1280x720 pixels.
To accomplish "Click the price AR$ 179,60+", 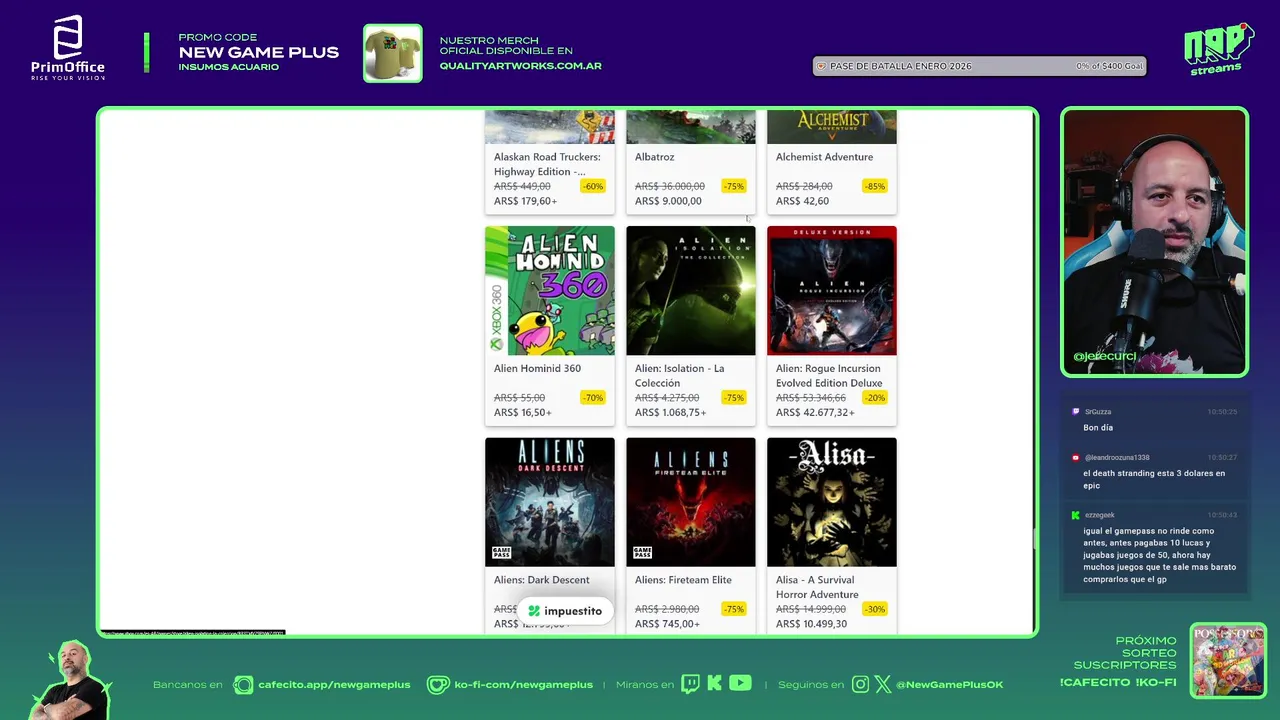I will (x=525, y=201).
